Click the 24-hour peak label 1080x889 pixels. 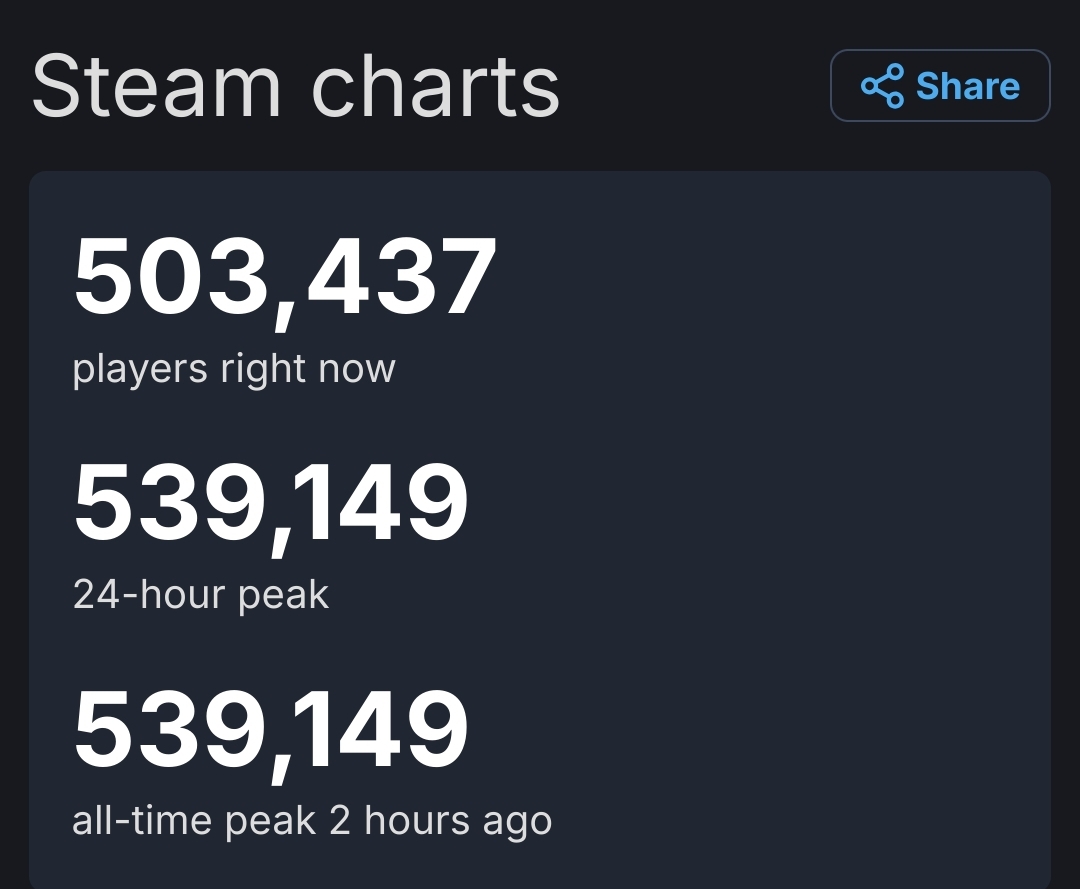(x=200, y=594)
